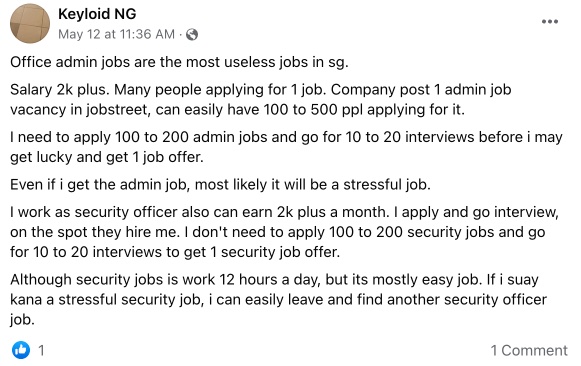View the 1 Comment link
This screenshot has height=366, width=581.
[529, 350]
